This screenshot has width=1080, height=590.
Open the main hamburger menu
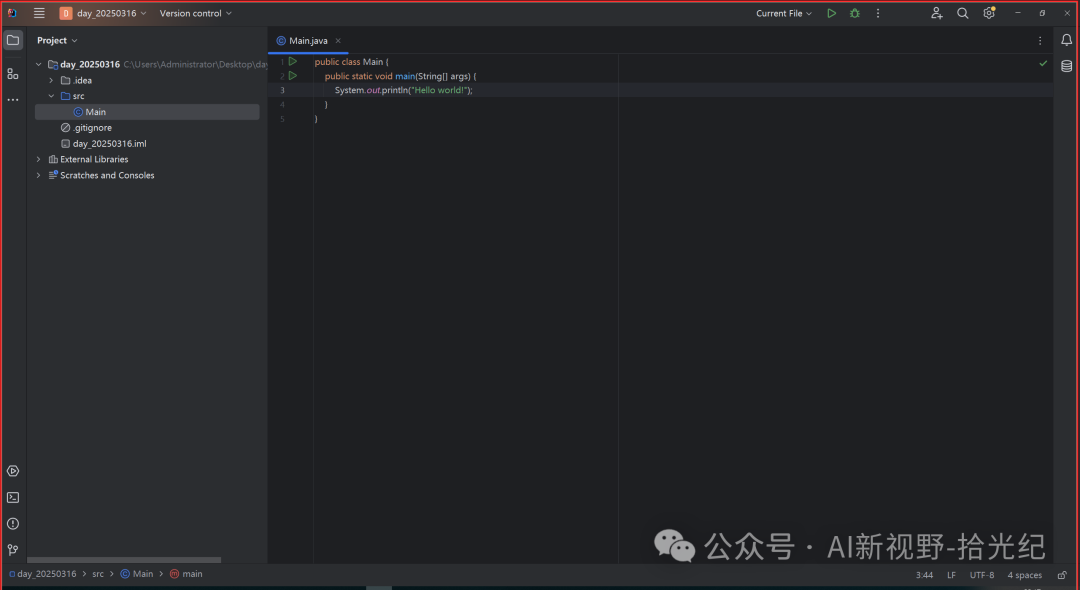39,13
